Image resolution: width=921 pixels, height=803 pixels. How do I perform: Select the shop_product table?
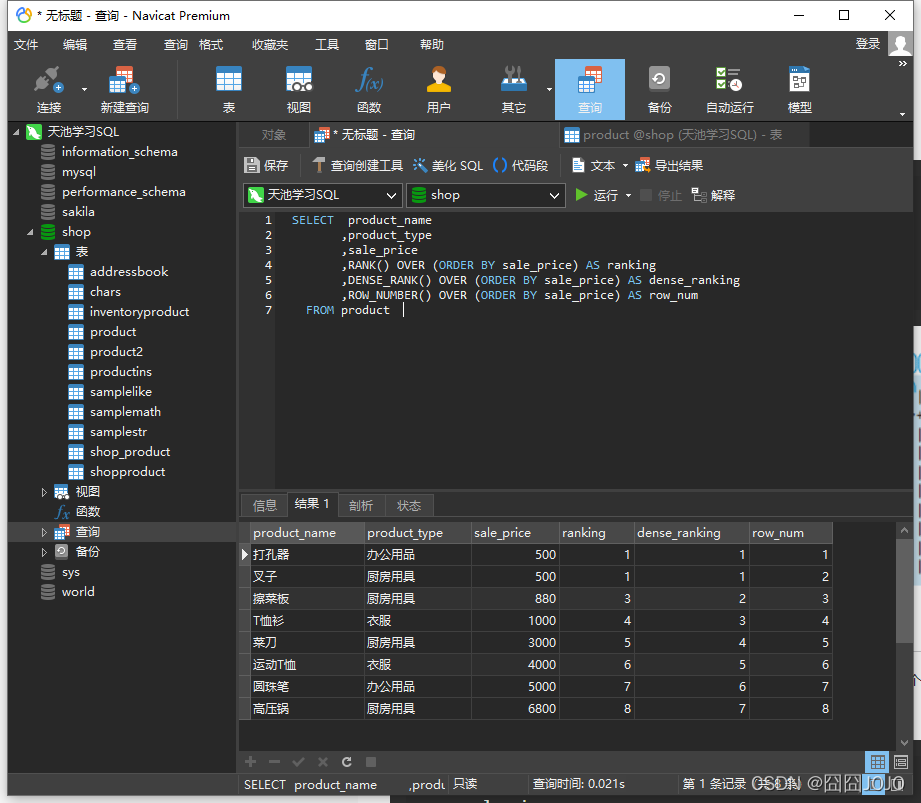(130, 452)
